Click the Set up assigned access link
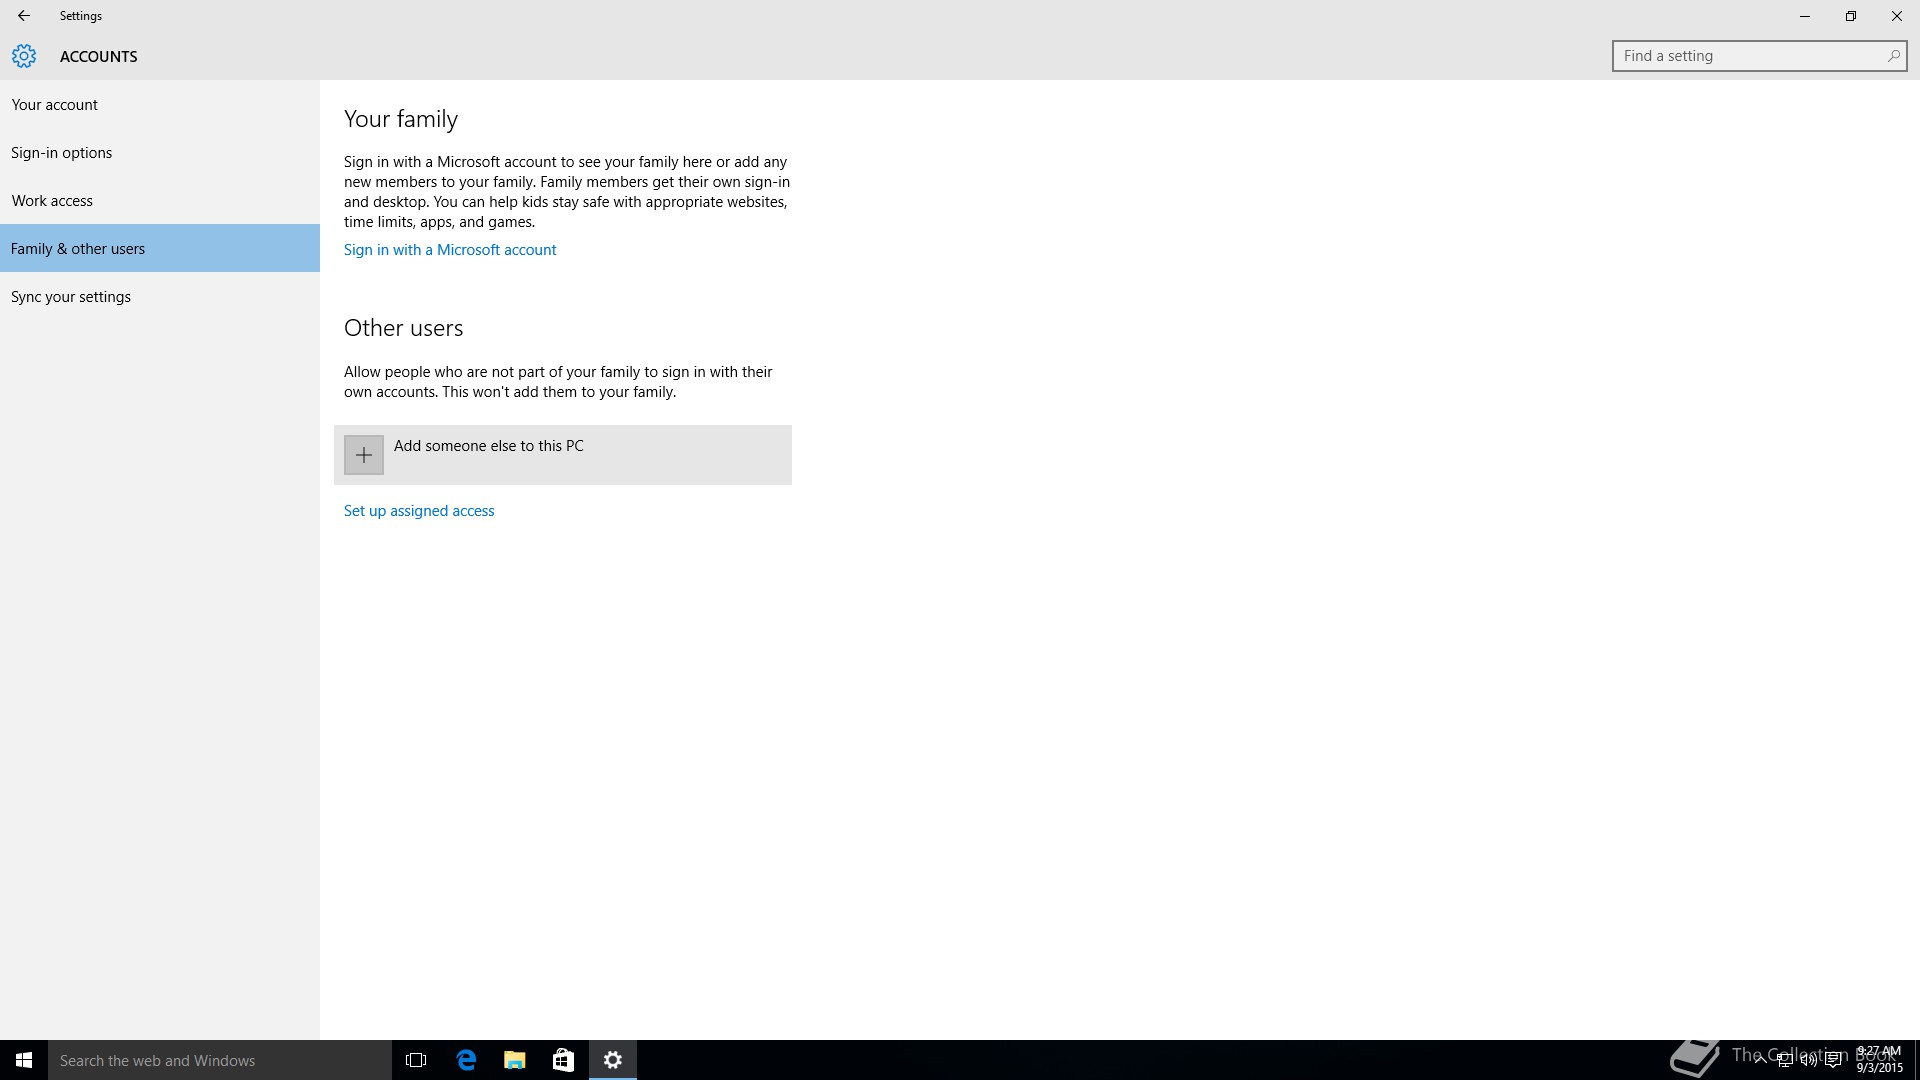The width and height of the screenshot is (1920, 1080). point(419,511)
